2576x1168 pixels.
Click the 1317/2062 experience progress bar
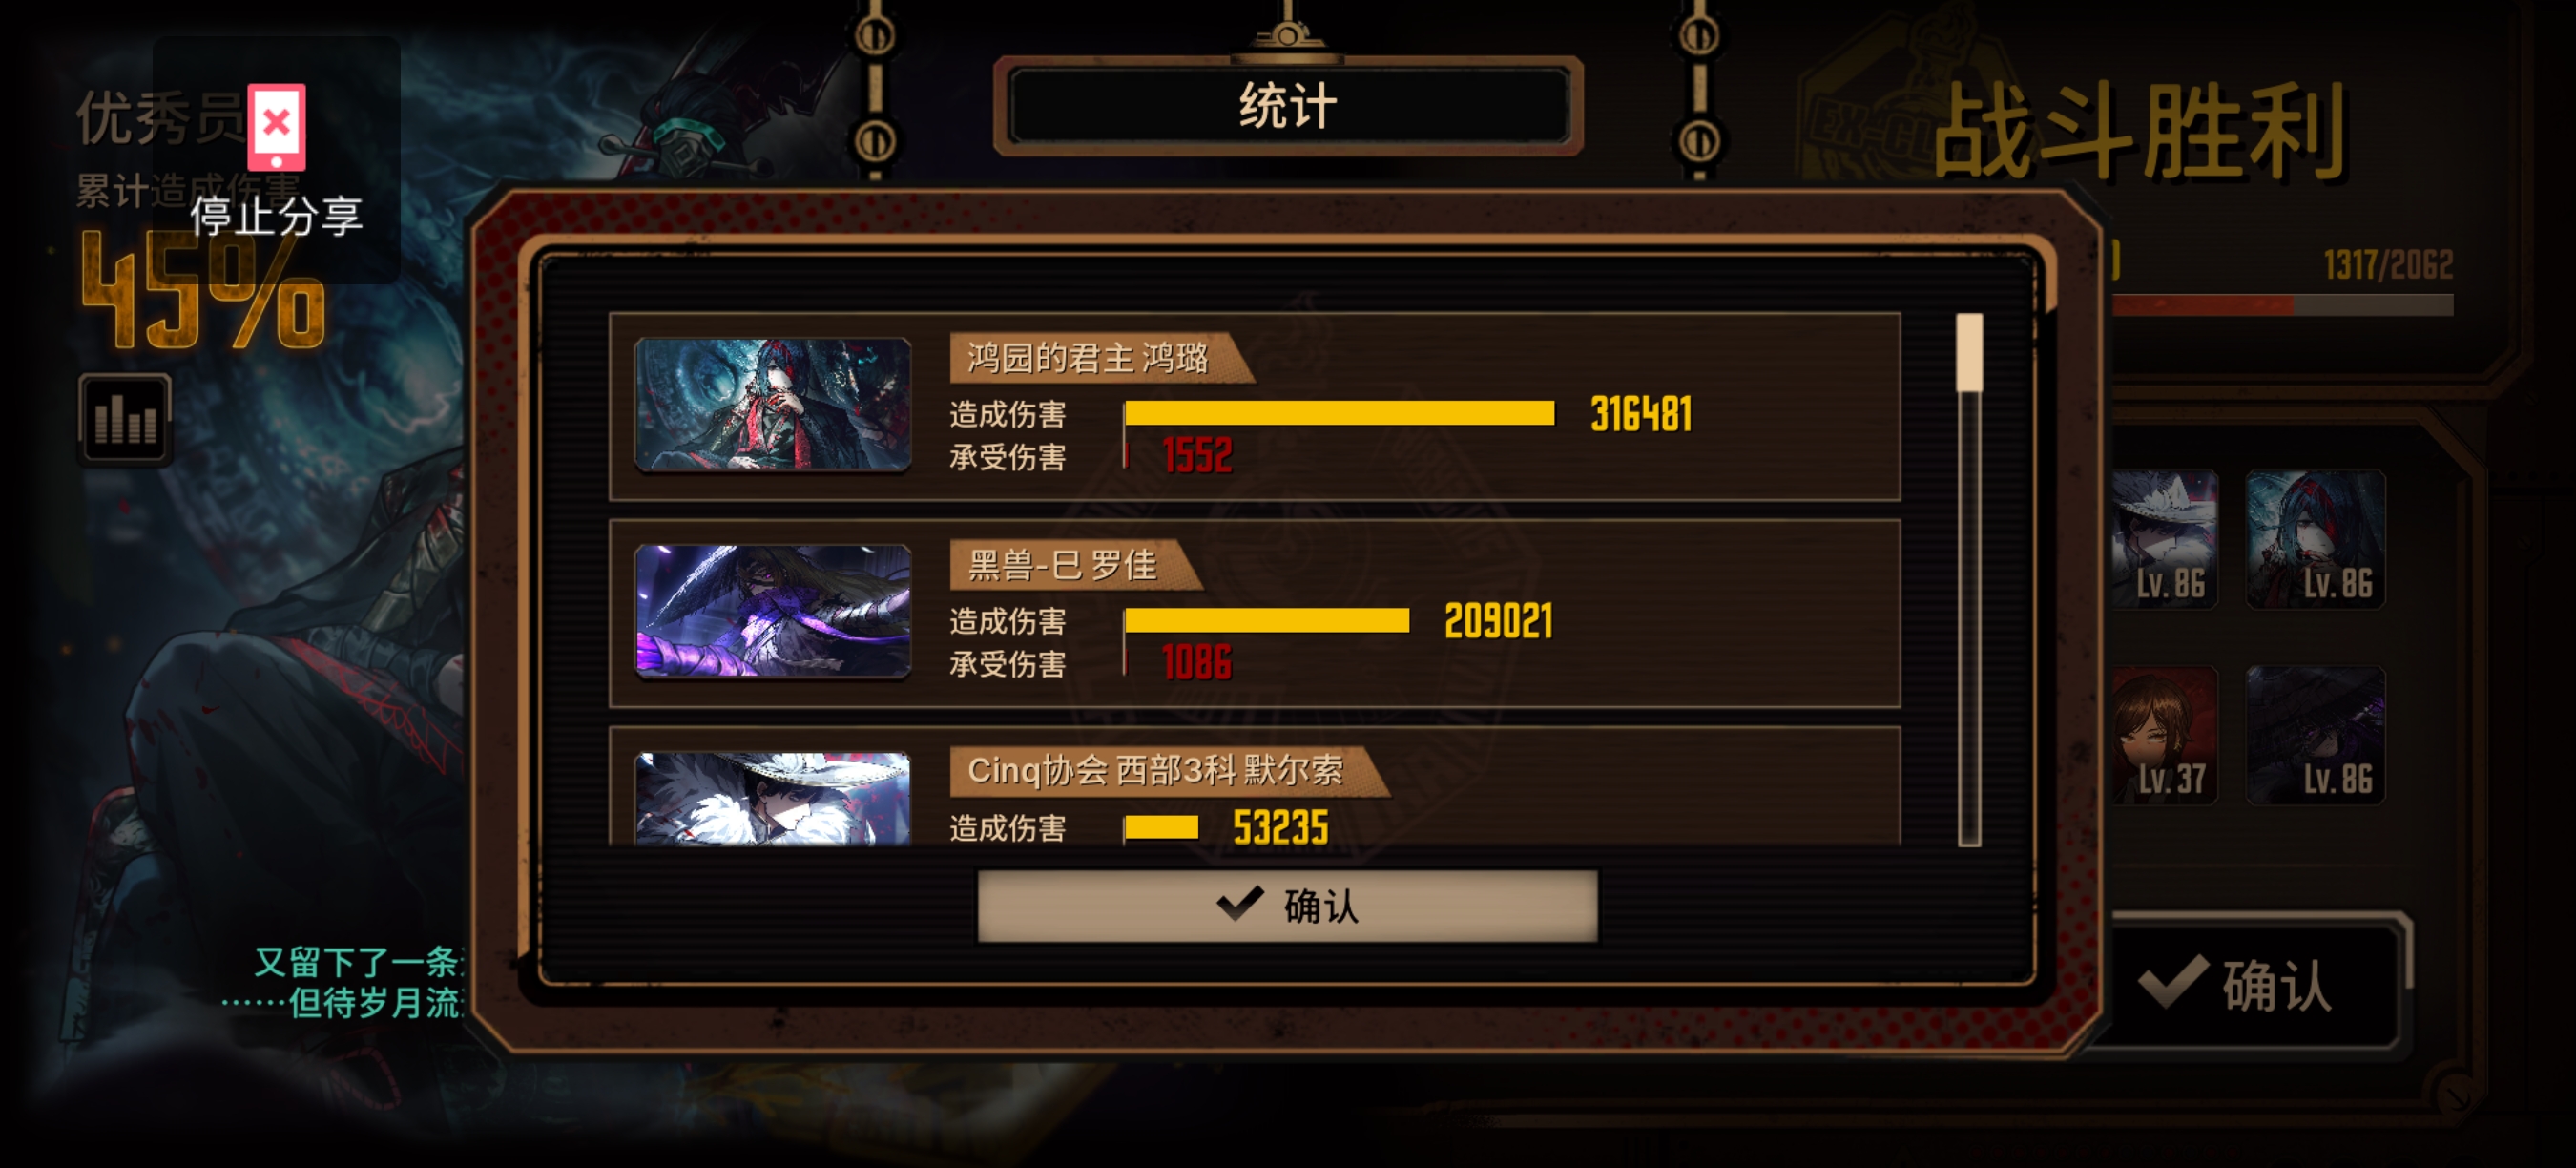click(x=2280, y=305)
